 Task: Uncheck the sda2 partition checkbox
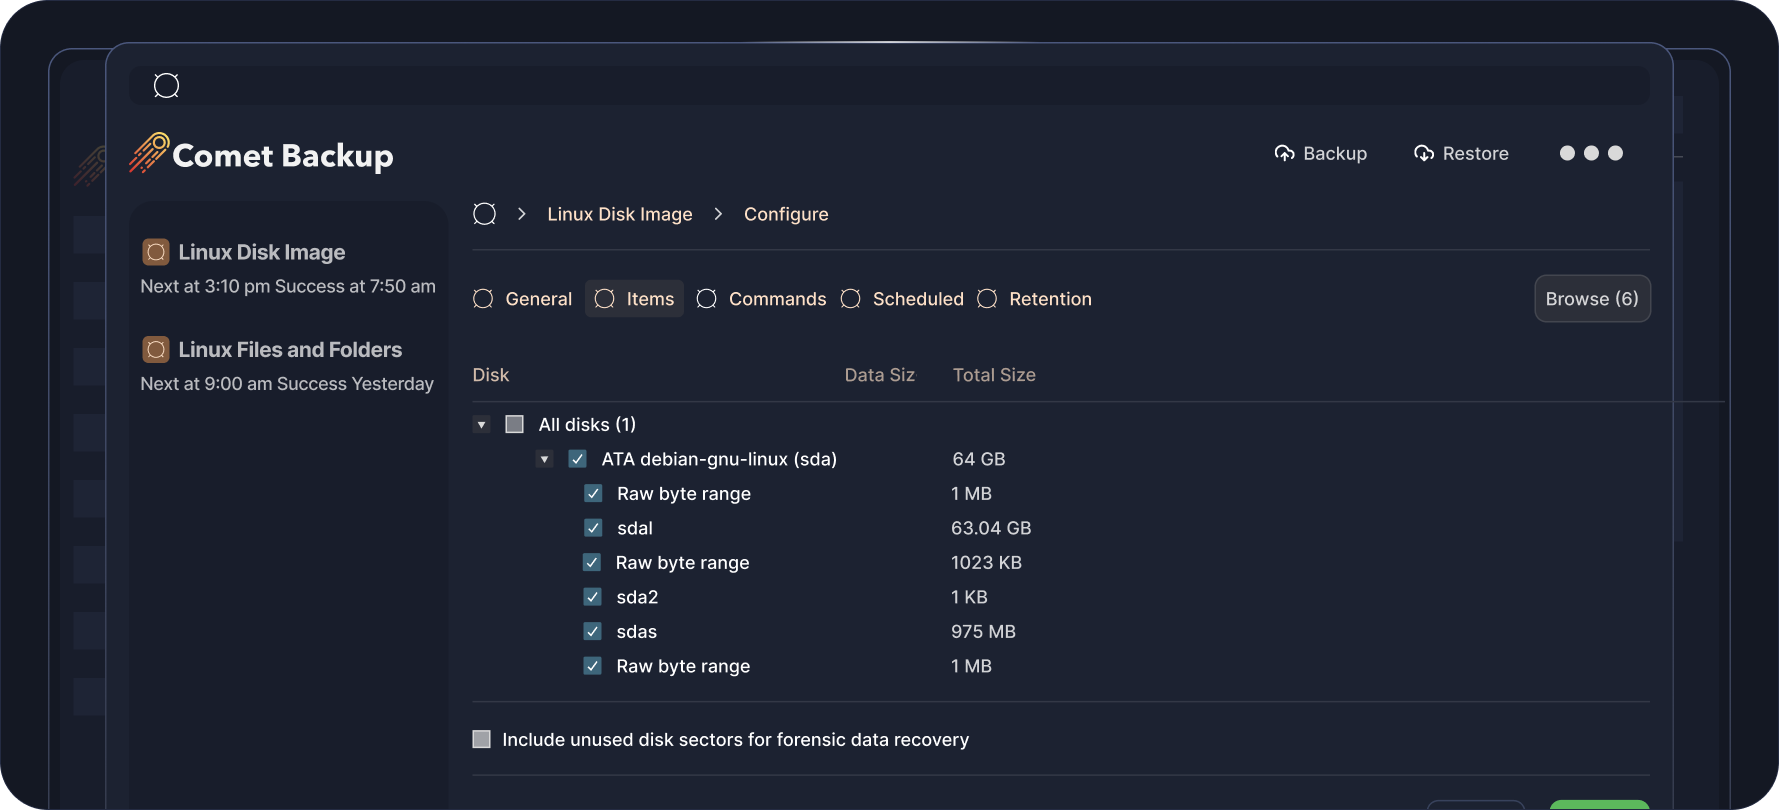point(593,597)
